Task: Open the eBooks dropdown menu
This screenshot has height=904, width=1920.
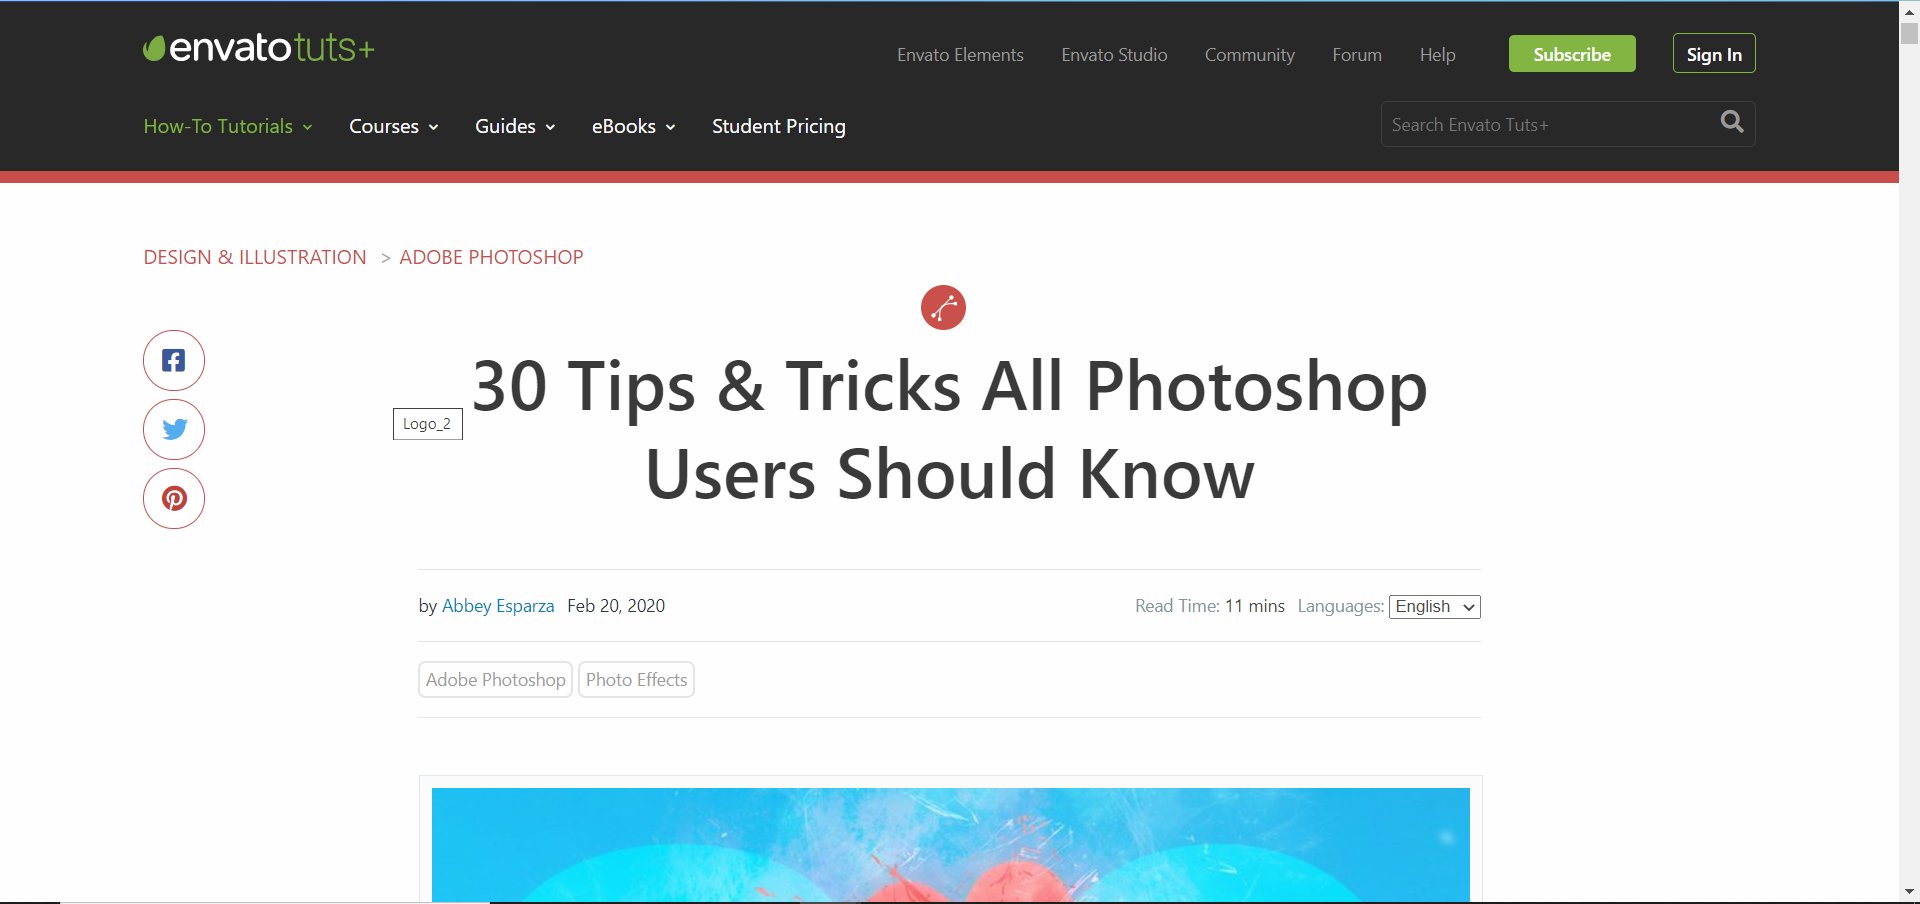Action: click(634, 126)
